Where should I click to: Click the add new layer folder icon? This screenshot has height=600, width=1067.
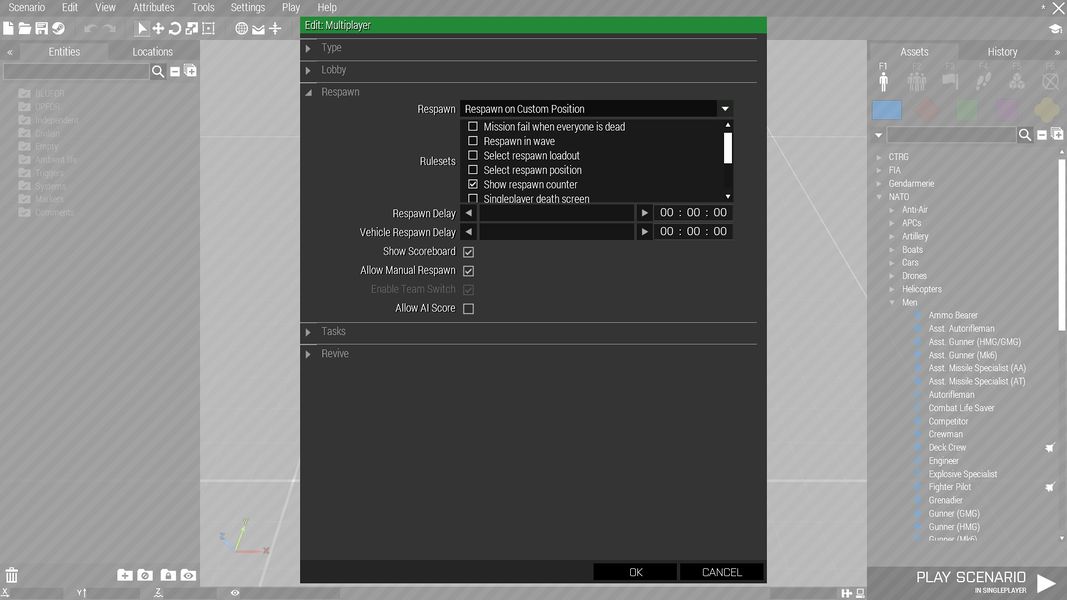pos(124,575)
